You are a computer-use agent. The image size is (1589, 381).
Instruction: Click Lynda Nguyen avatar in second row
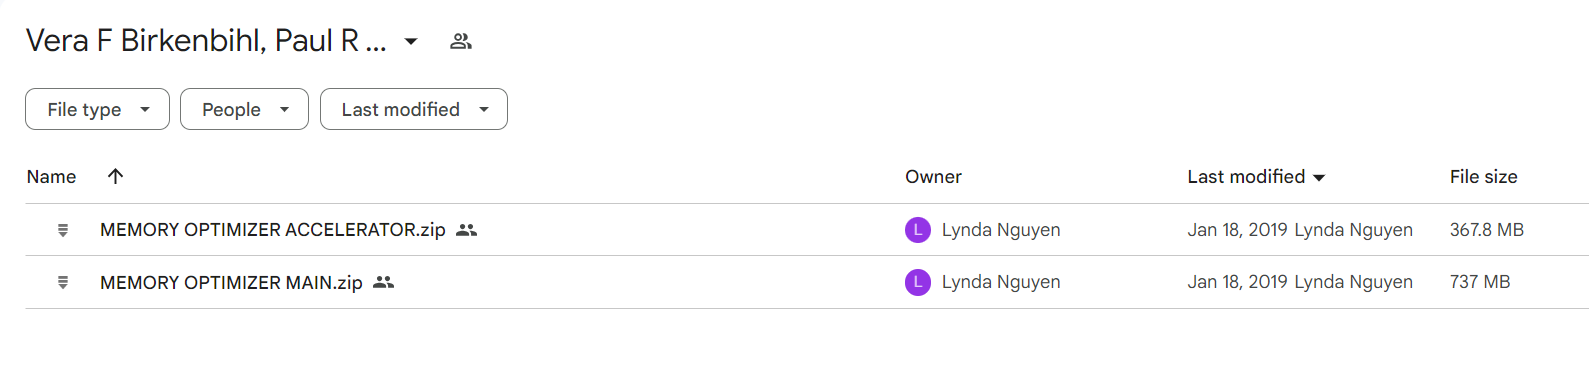coord(918,283)
